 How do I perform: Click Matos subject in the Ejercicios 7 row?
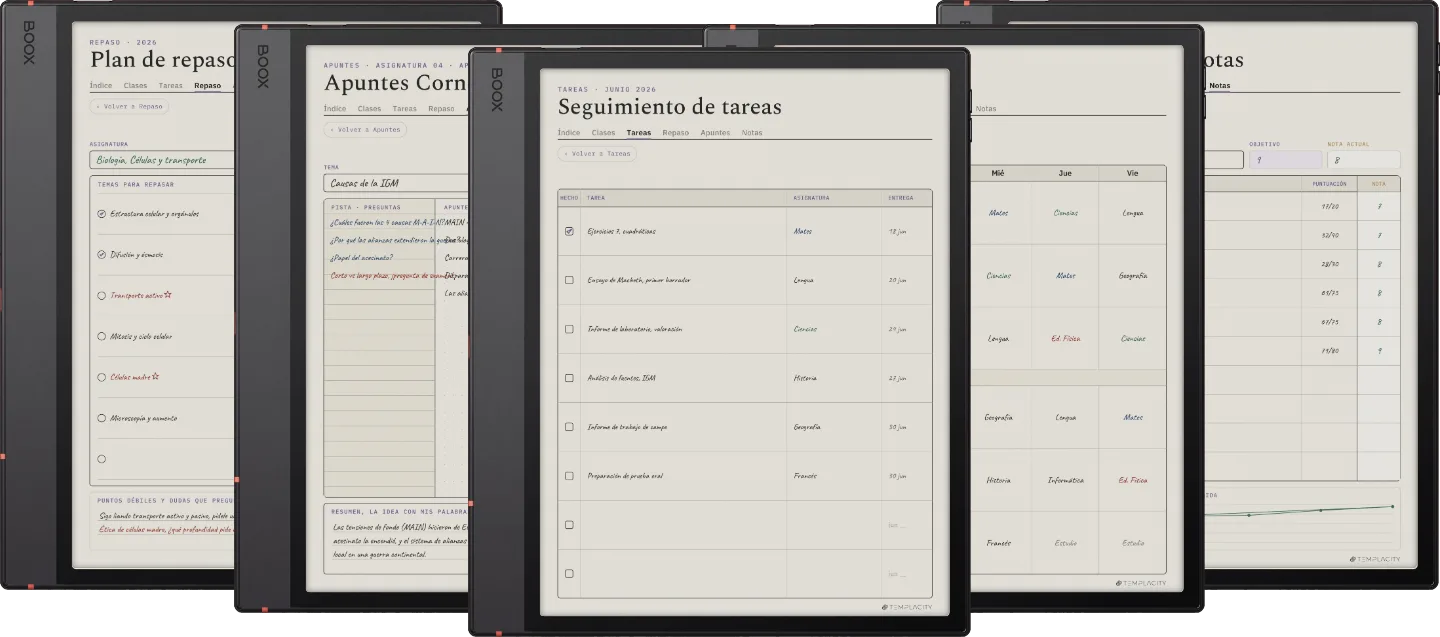802,231
